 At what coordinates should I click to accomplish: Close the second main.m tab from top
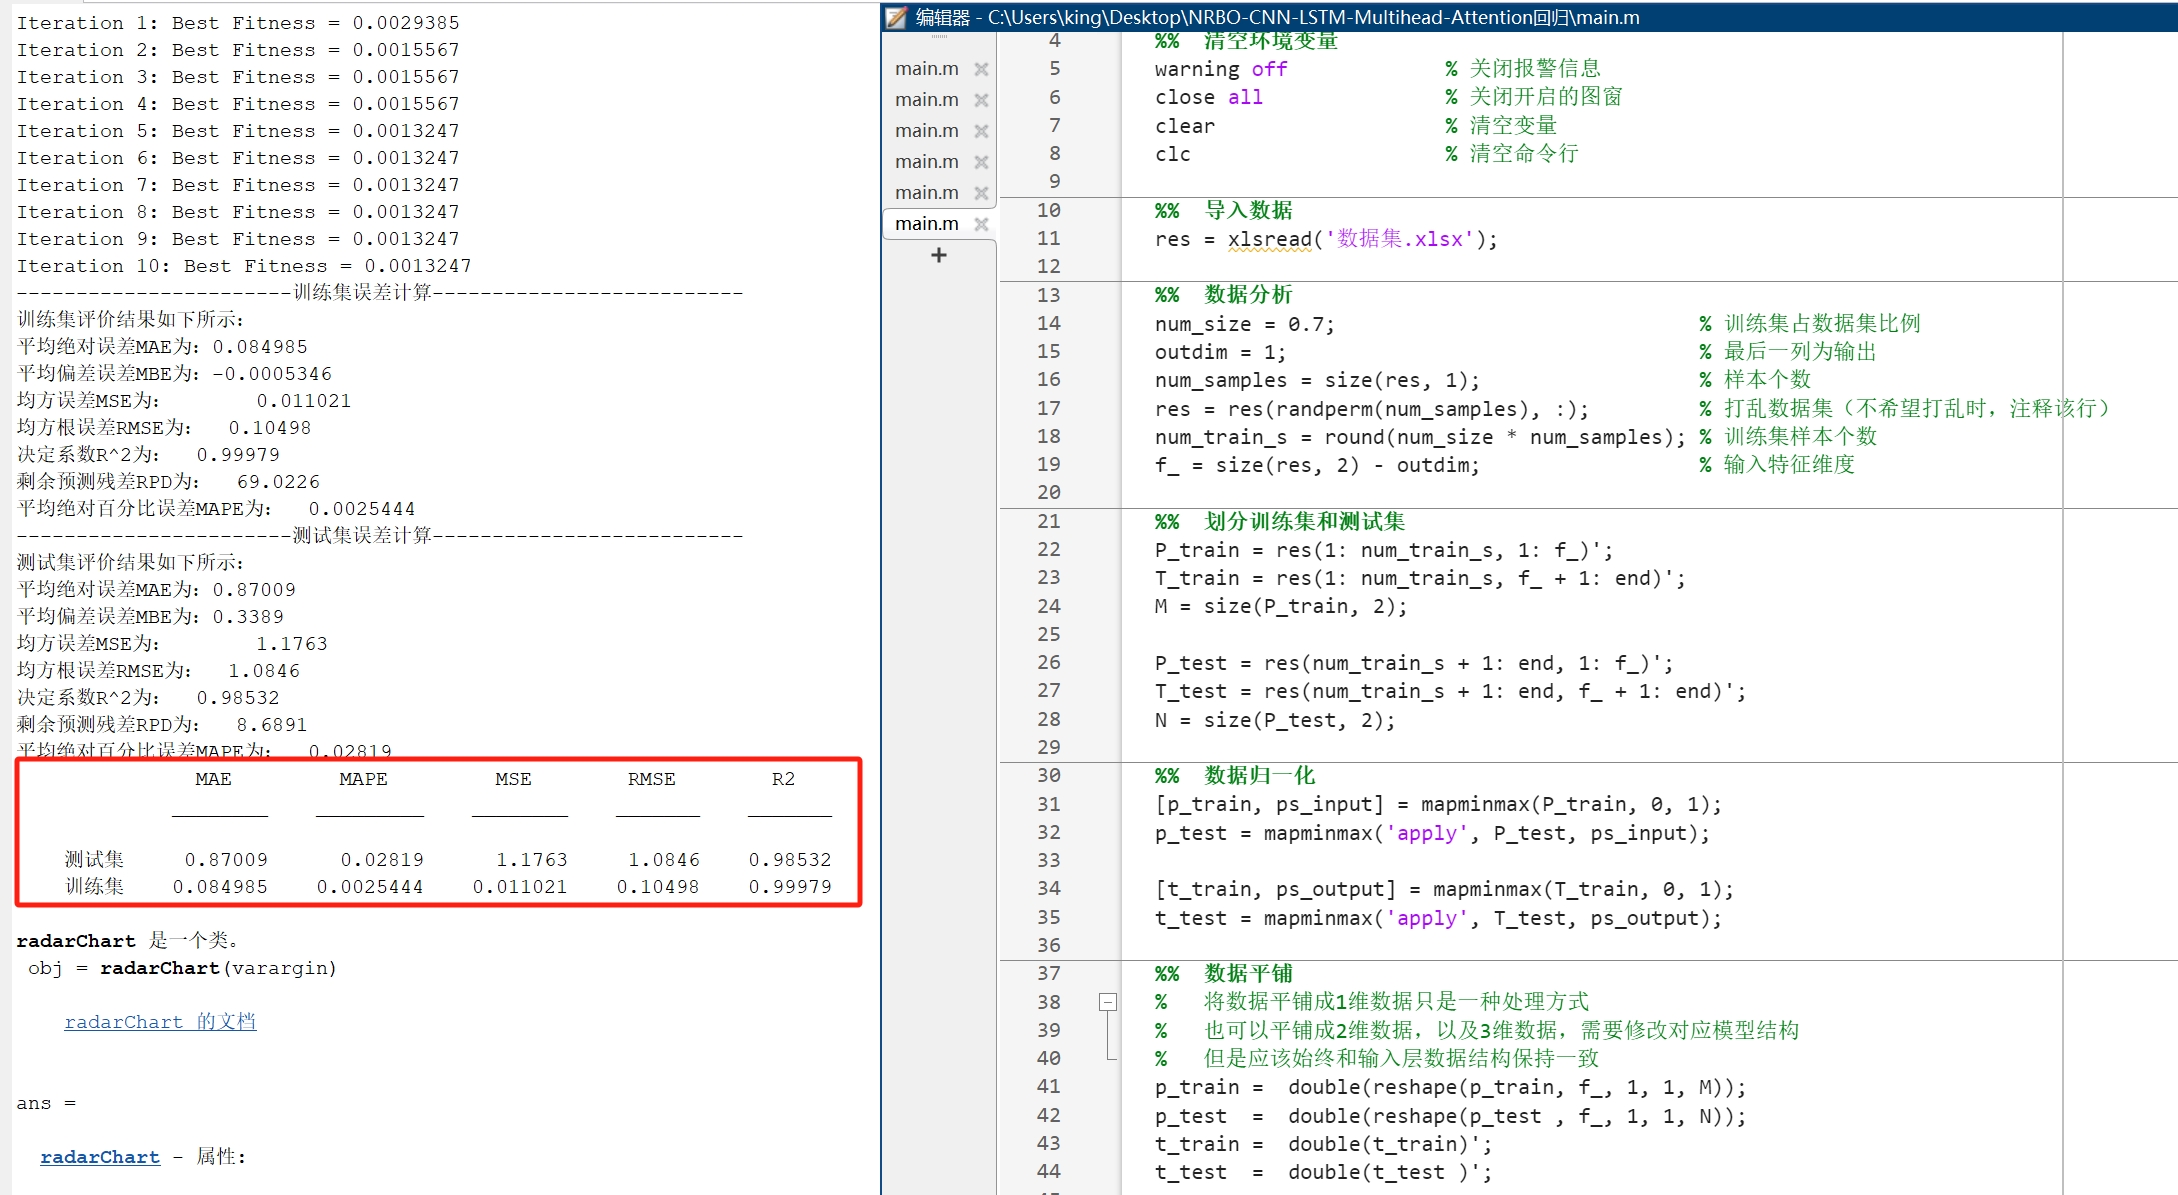(x=981, y=100)
